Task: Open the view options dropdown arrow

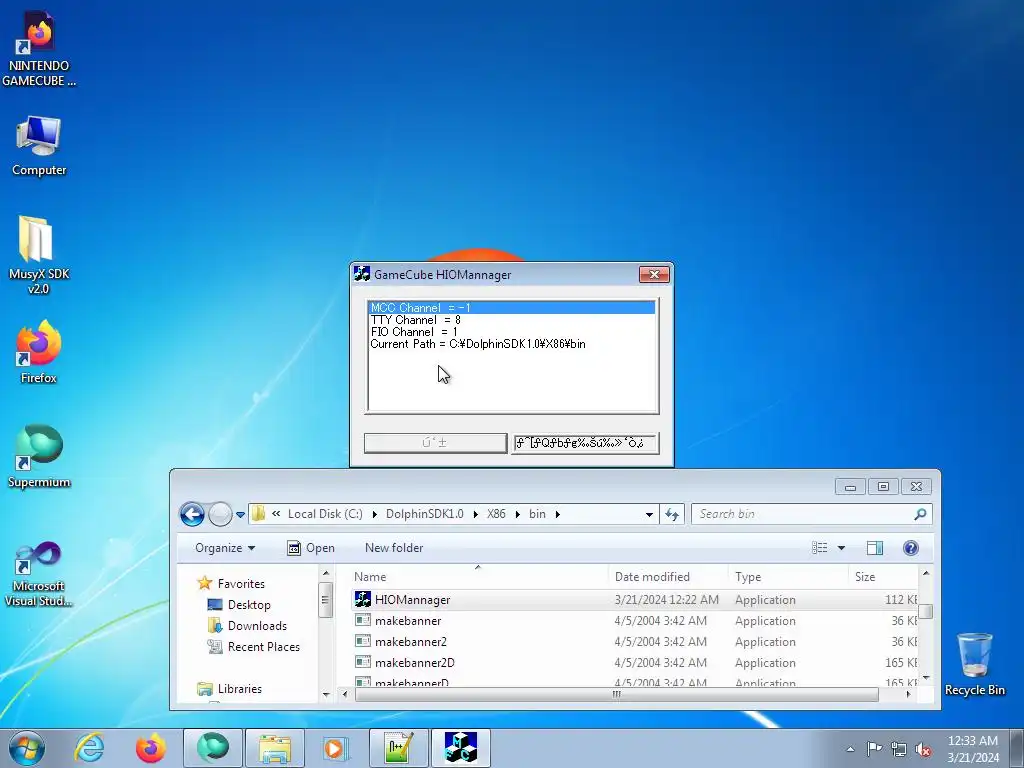Action: [x=841, y=548]
